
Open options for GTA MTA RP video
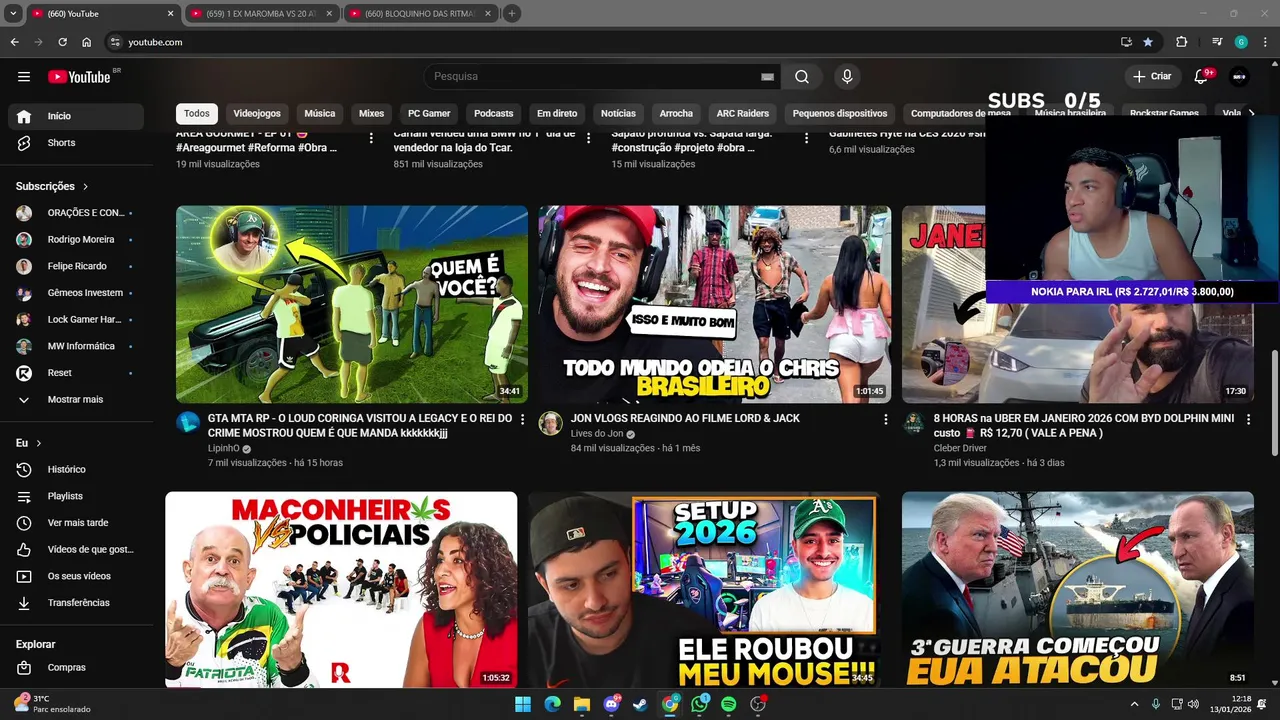[522, 420]
